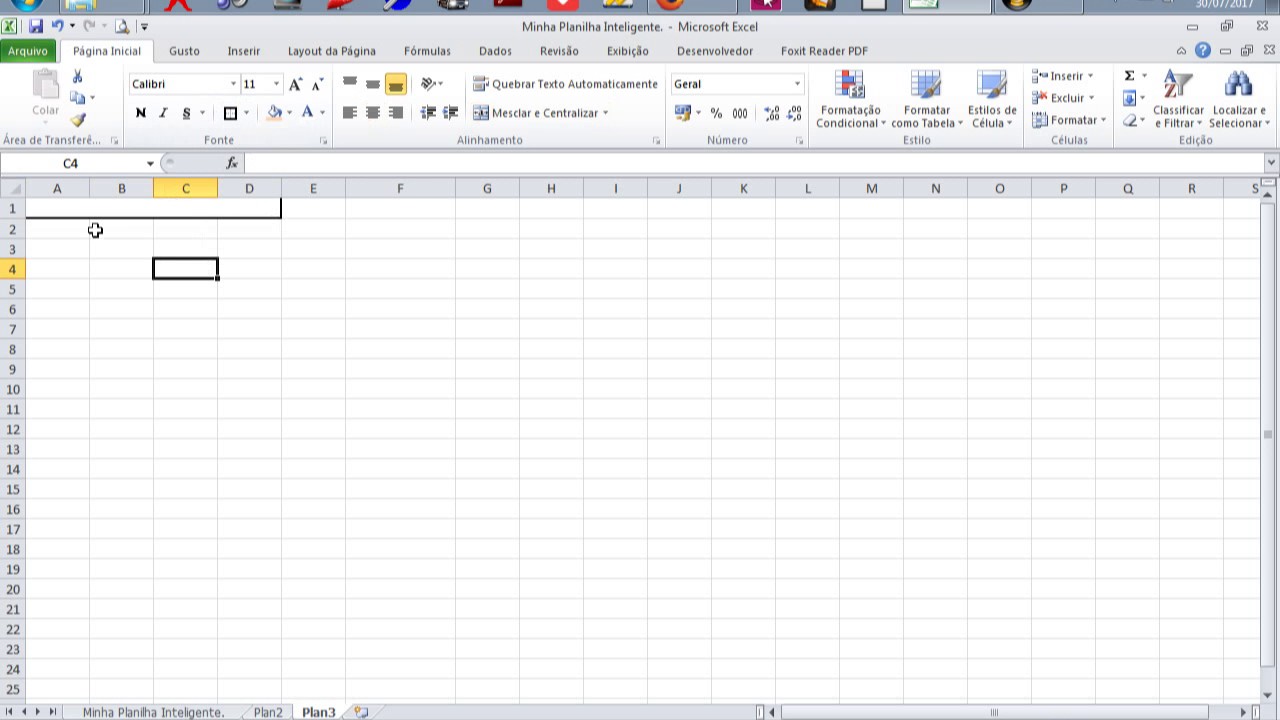Switch to the Dados tab
Image resolution: width=1280 pixels, height=720 pixels.
click(495, 51)
